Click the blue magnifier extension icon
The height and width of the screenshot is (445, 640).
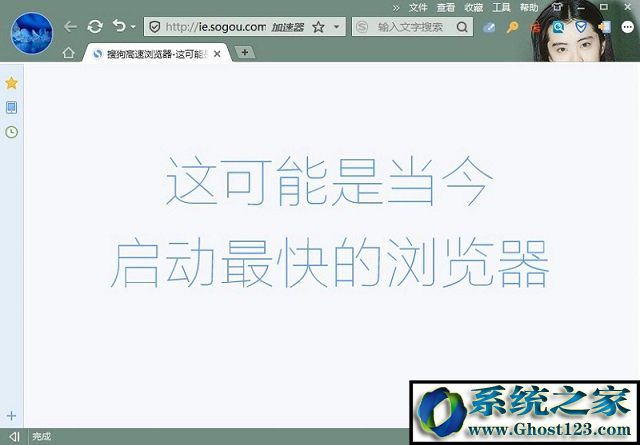coord(558,27)
